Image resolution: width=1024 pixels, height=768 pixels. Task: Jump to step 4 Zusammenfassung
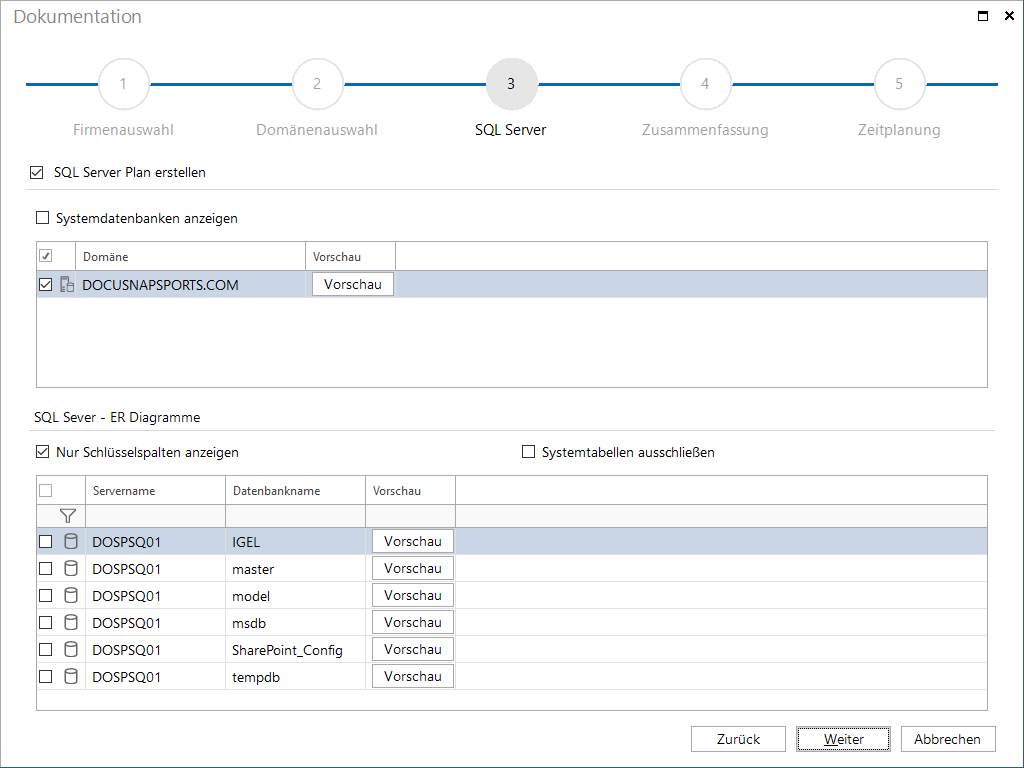coord(705,84)
